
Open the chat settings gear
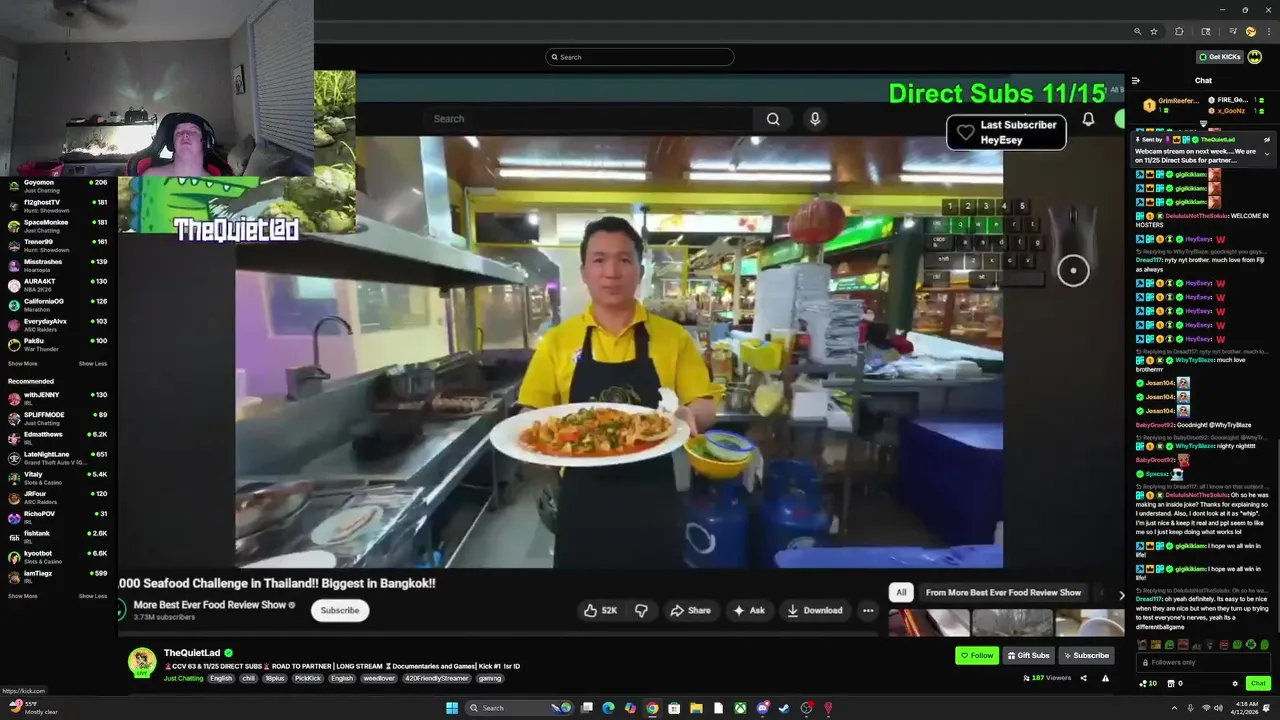(x=1235, y=684)
